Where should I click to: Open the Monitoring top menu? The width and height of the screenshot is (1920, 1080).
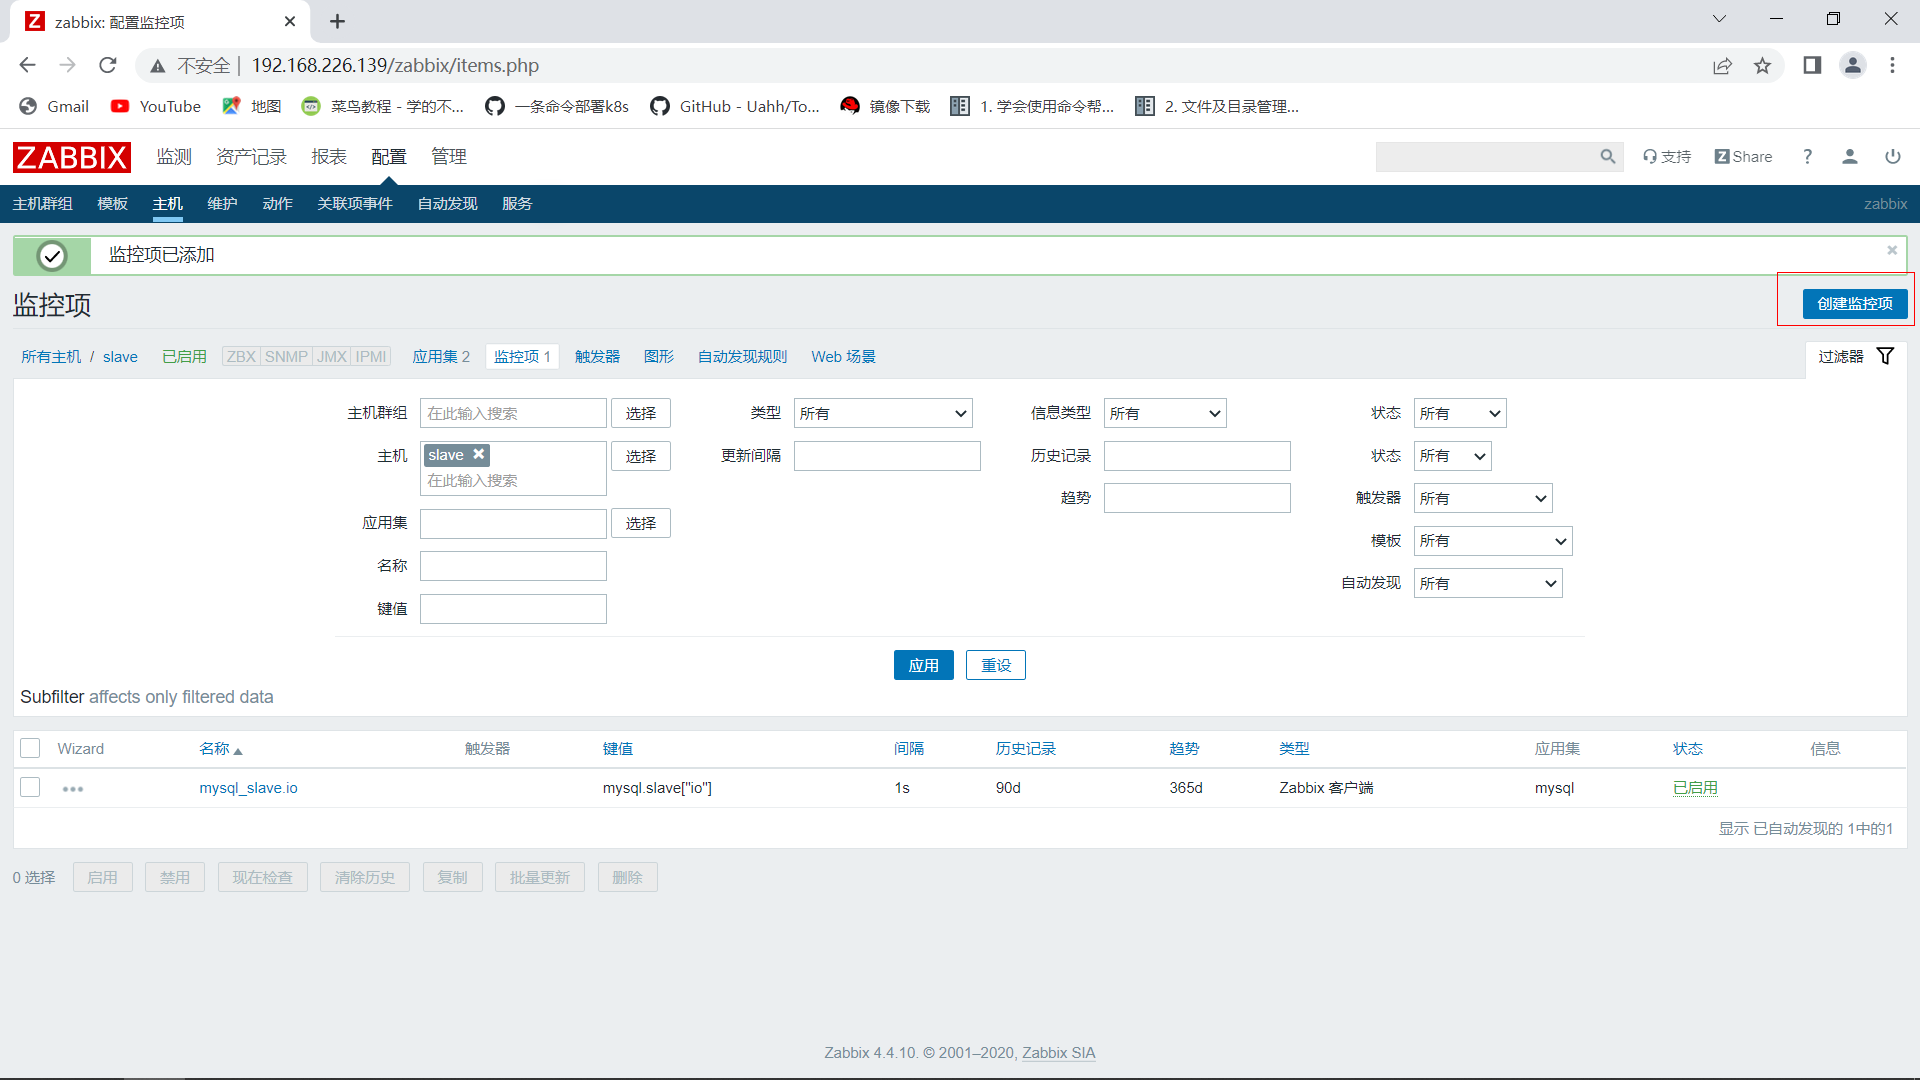[174, 157]
